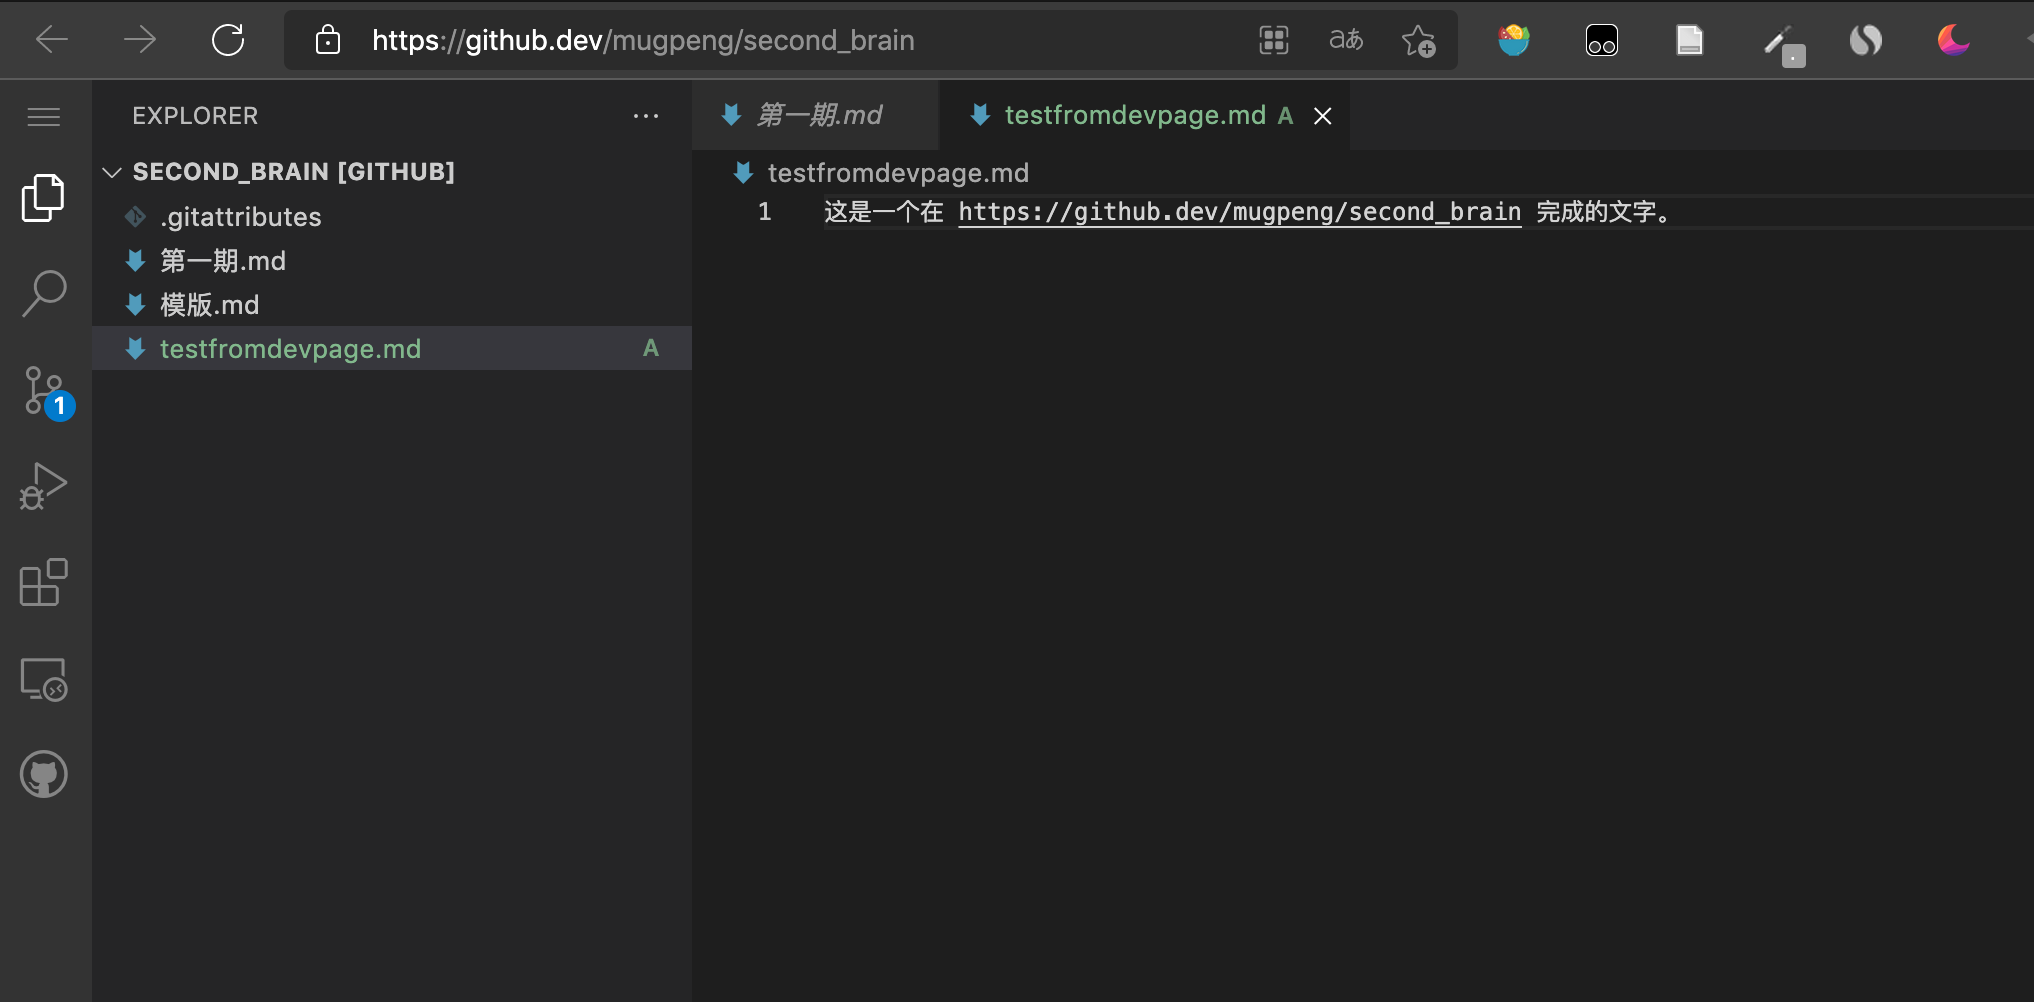
Task: Open Explorer more actions ellipsis menu
Action: [x=646, y=116]
